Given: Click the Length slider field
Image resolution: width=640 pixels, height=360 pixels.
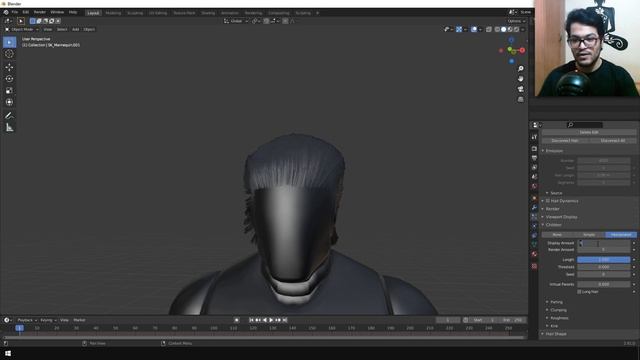Looking at the screenshot, I should tap(604, 260).
